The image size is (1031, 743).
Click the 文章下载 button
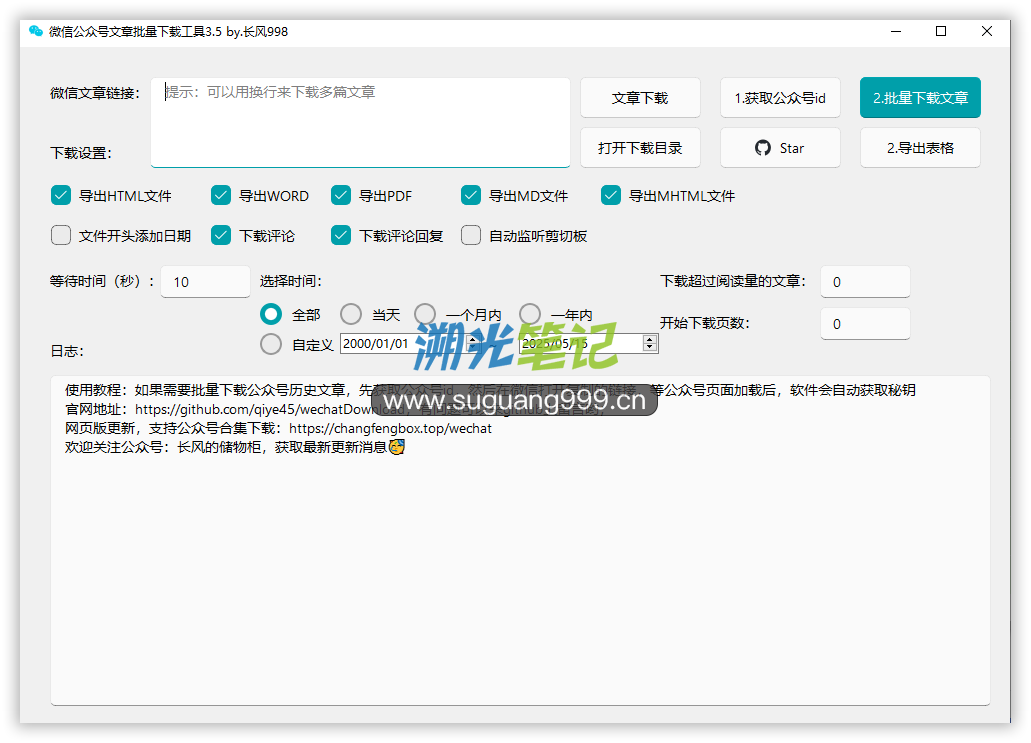[x=640, y=98]
